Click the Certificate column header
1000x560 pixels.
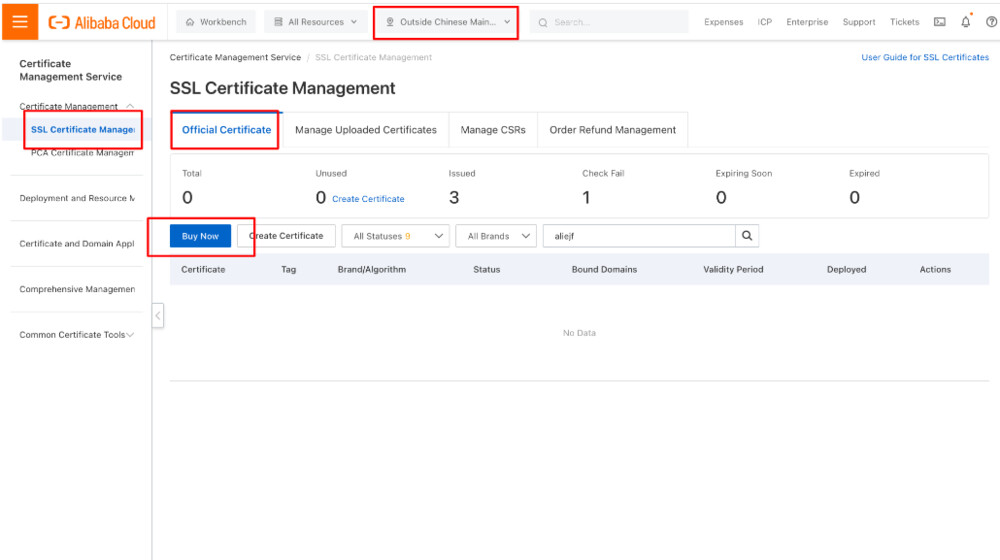click(203, 269)
